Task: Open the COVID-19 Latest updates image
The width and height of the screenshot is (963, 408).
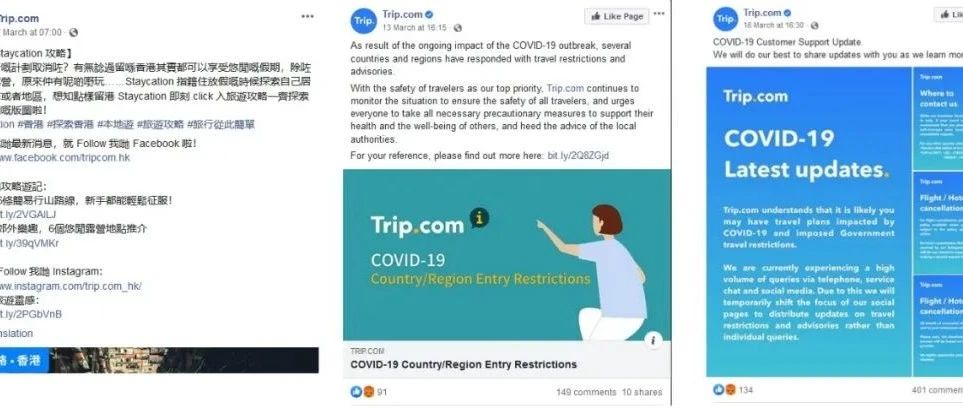Action: (x=809, y=222)
